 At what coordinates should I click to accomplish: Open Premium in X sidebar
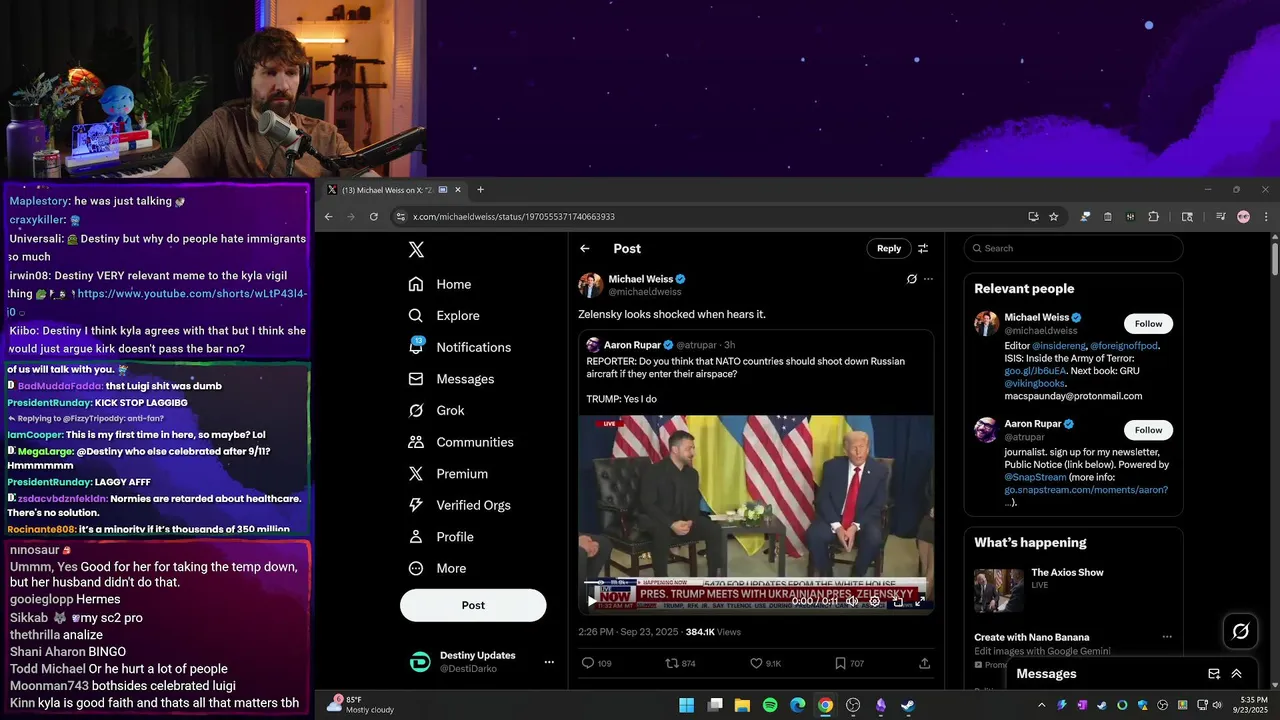tap(448, 474)
